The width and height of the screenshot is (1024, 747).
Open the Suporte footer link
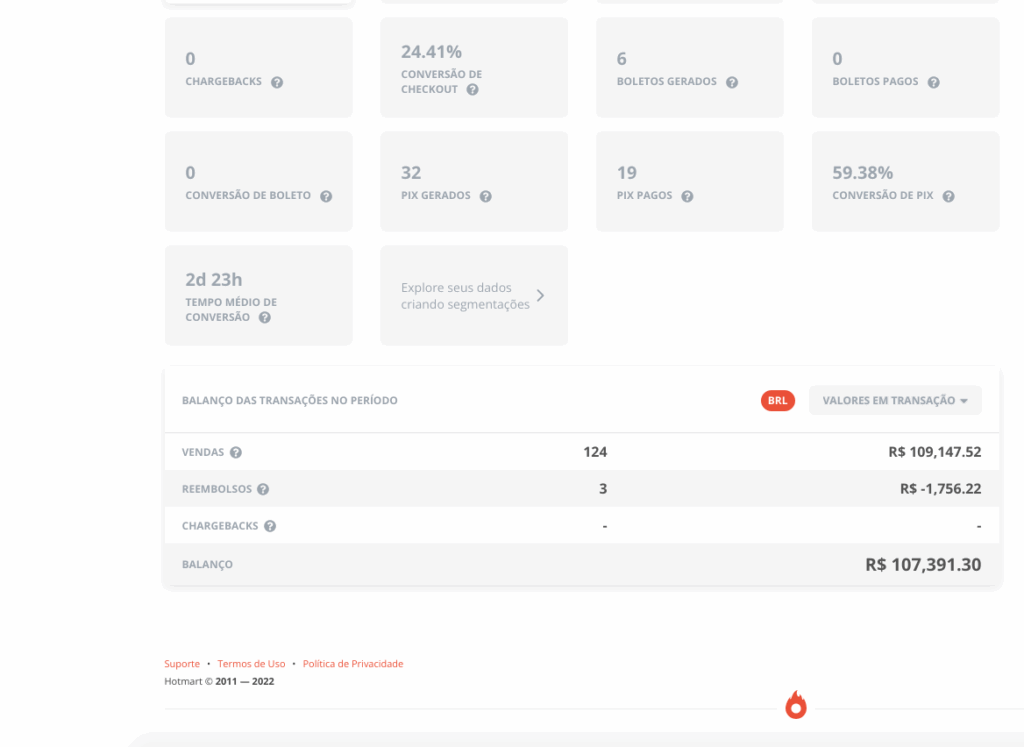pyautogui.click(x=182, y=664)
